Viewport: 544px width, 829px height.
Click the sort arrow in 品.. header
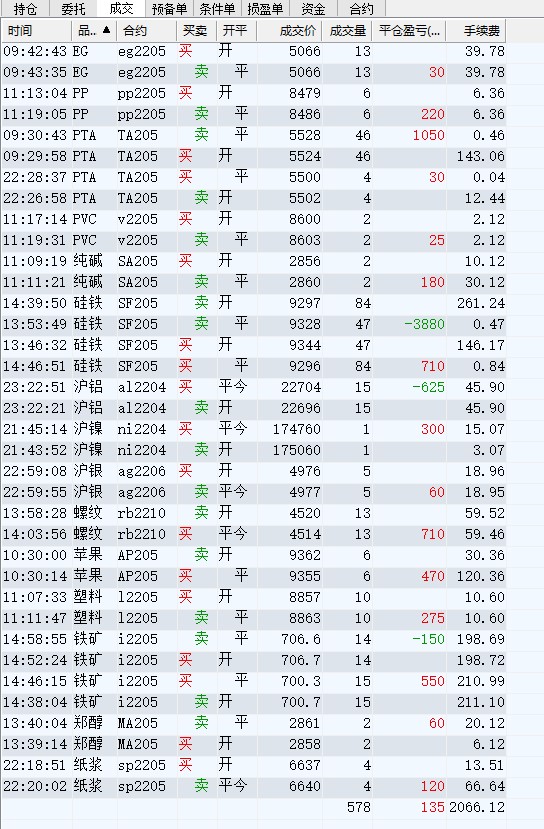pyautogui.click(x=107, y=30)
